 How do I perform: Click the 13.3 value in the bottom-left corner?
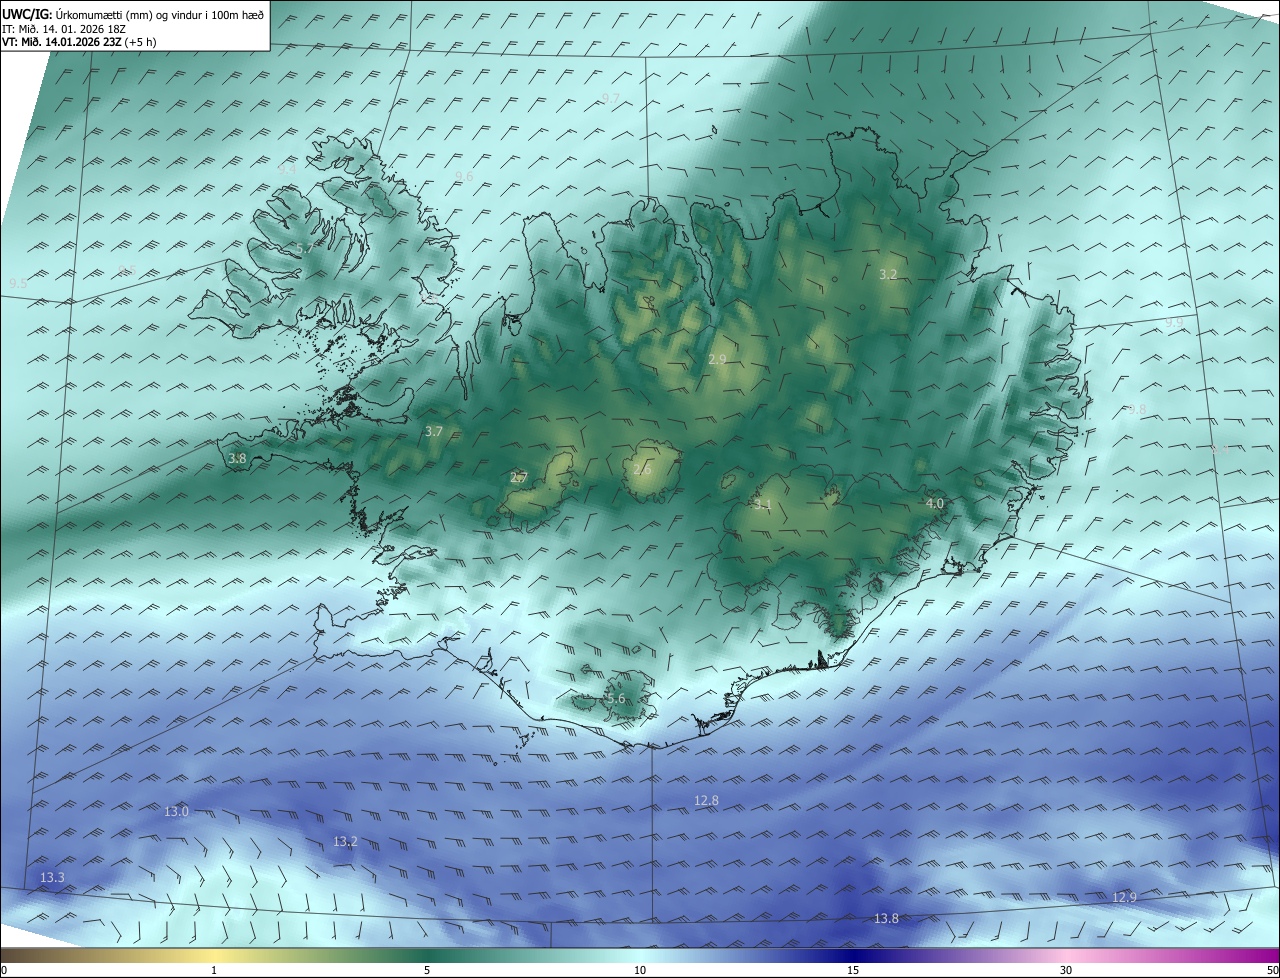tap(52, 878)
